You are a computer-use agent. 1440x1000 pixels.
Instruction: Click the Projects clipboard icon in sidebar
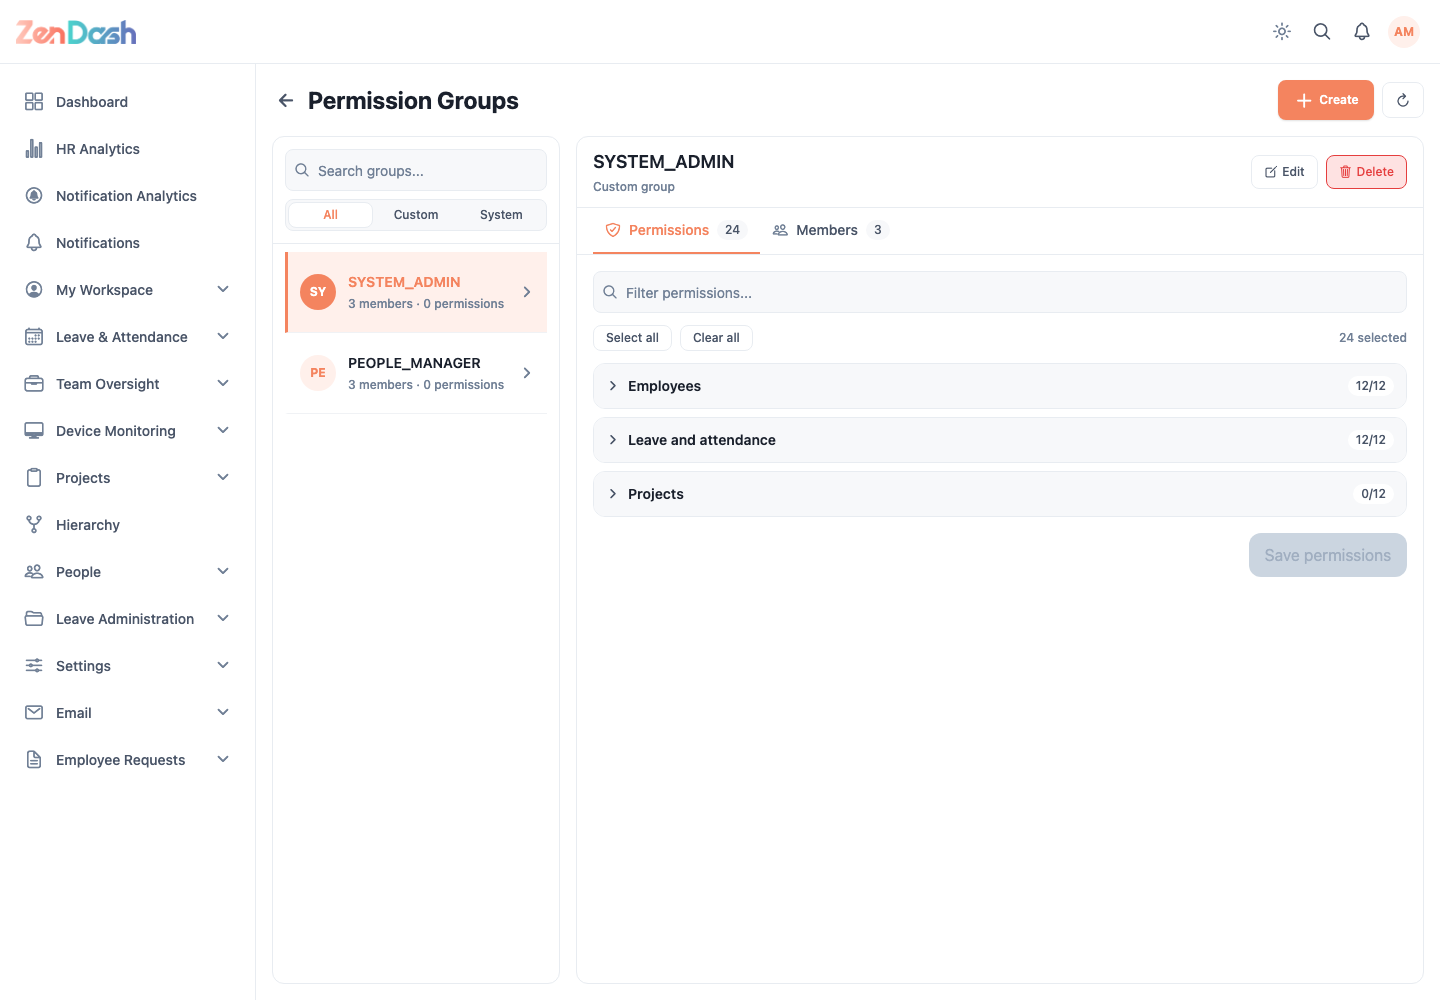pos(34,478)
